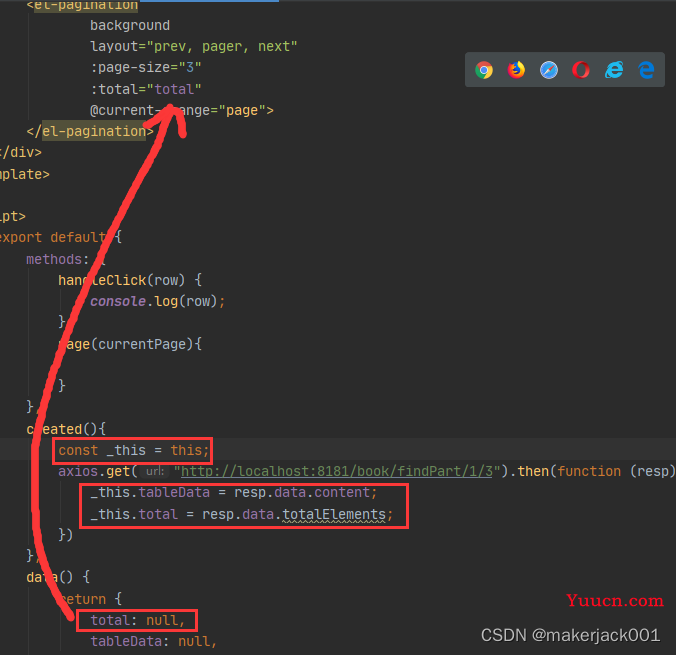Click the url: parameter hint label

click(155, 471)
